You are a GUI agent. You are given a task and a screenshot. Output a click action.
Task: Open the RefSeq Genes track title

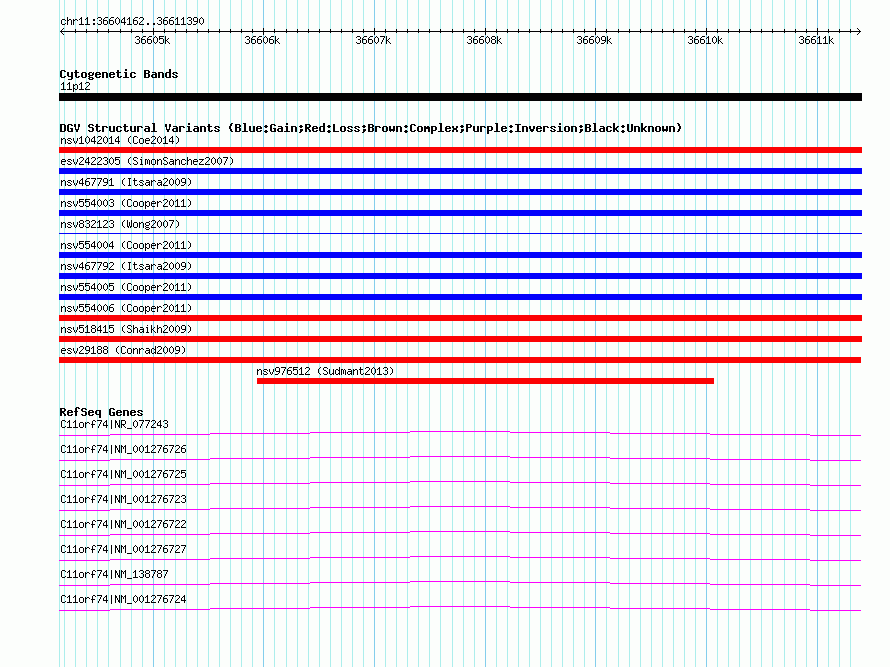click(101, 412)
